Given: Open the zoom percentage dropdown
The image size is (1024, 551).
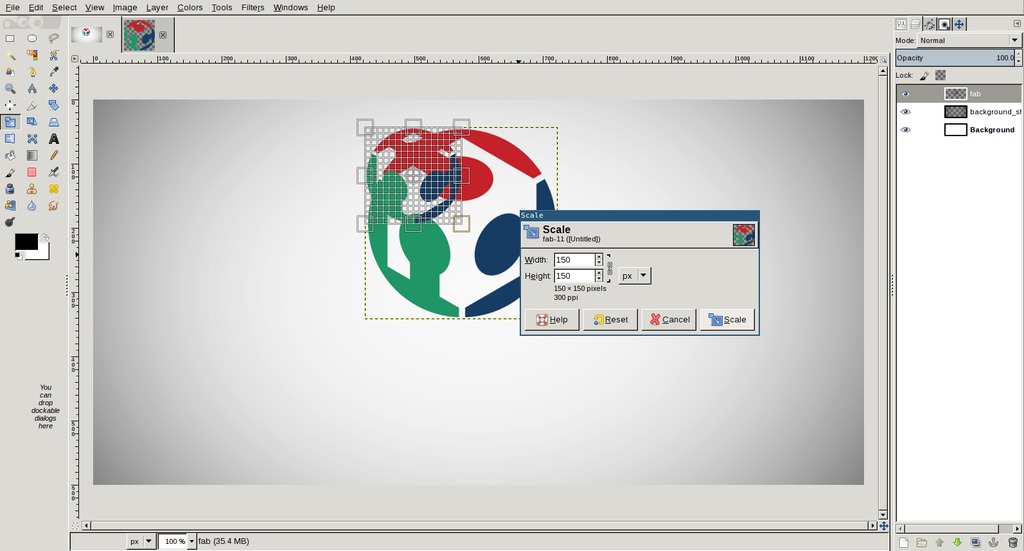Looking at the screenshot, I should pyautogui.click(x=191, y=541).
